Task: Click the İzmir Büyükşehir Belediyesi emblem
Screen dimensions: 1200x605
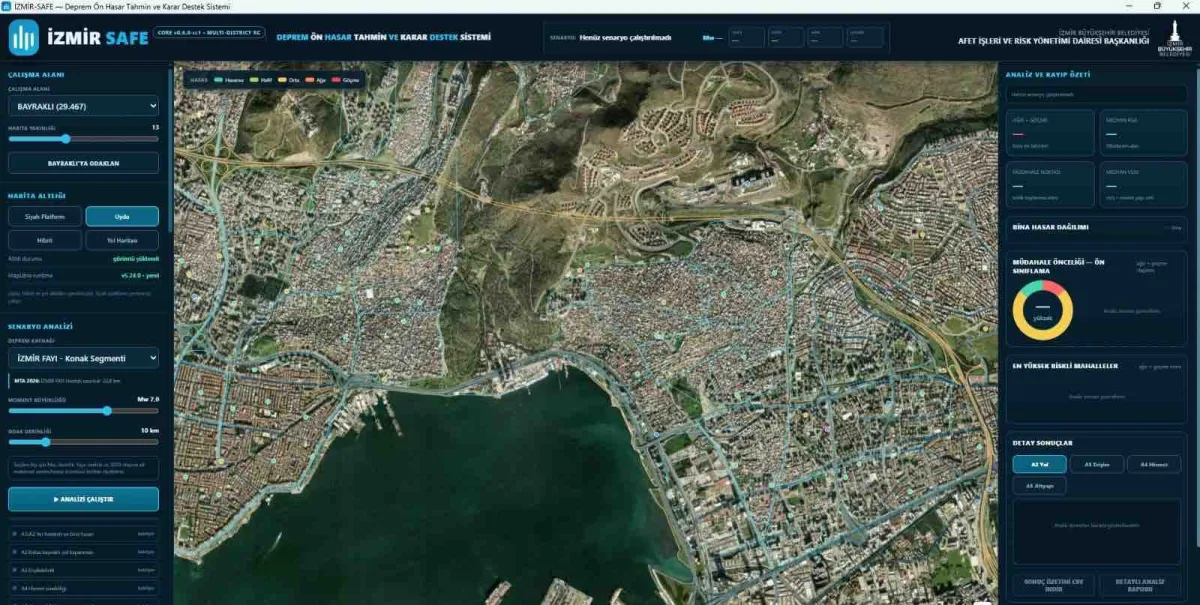Action: coord(1174,40)
